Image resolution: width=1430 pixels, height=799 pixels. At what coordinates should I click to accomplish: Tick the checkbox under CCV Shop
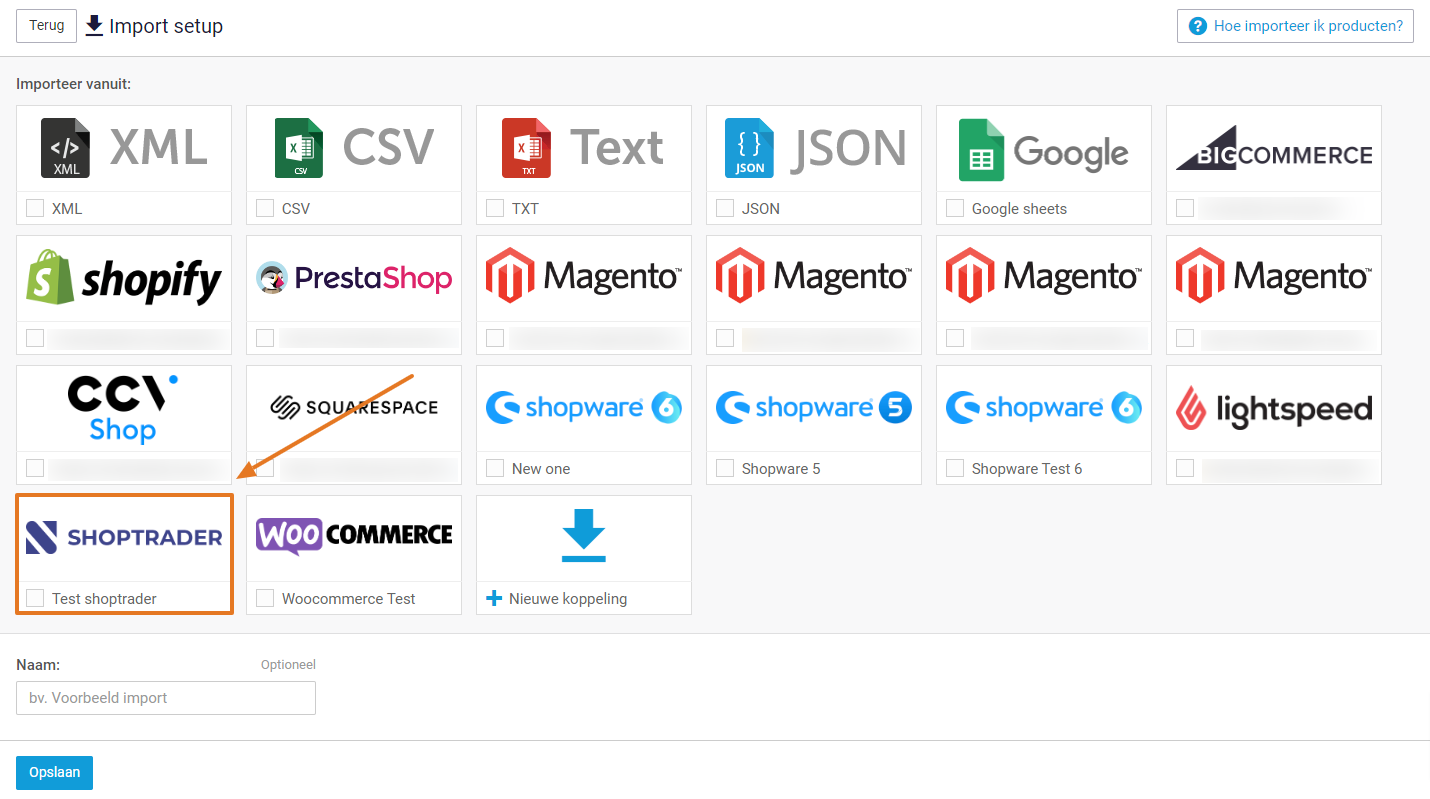click(35, 468)
